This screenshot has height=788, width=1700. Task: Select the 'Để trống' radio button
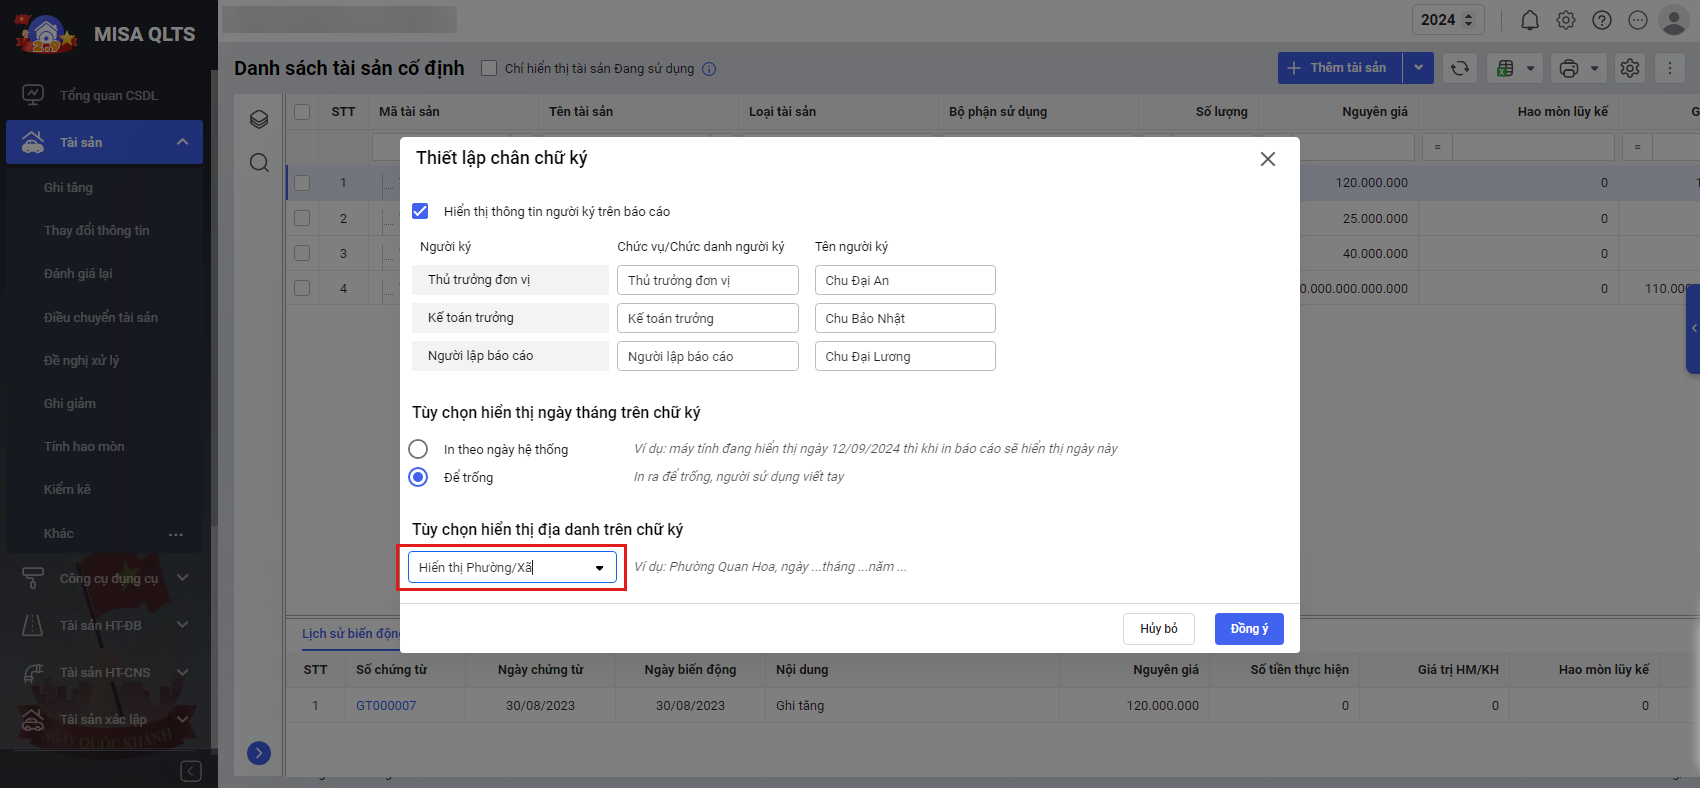(x=419, y=477)
